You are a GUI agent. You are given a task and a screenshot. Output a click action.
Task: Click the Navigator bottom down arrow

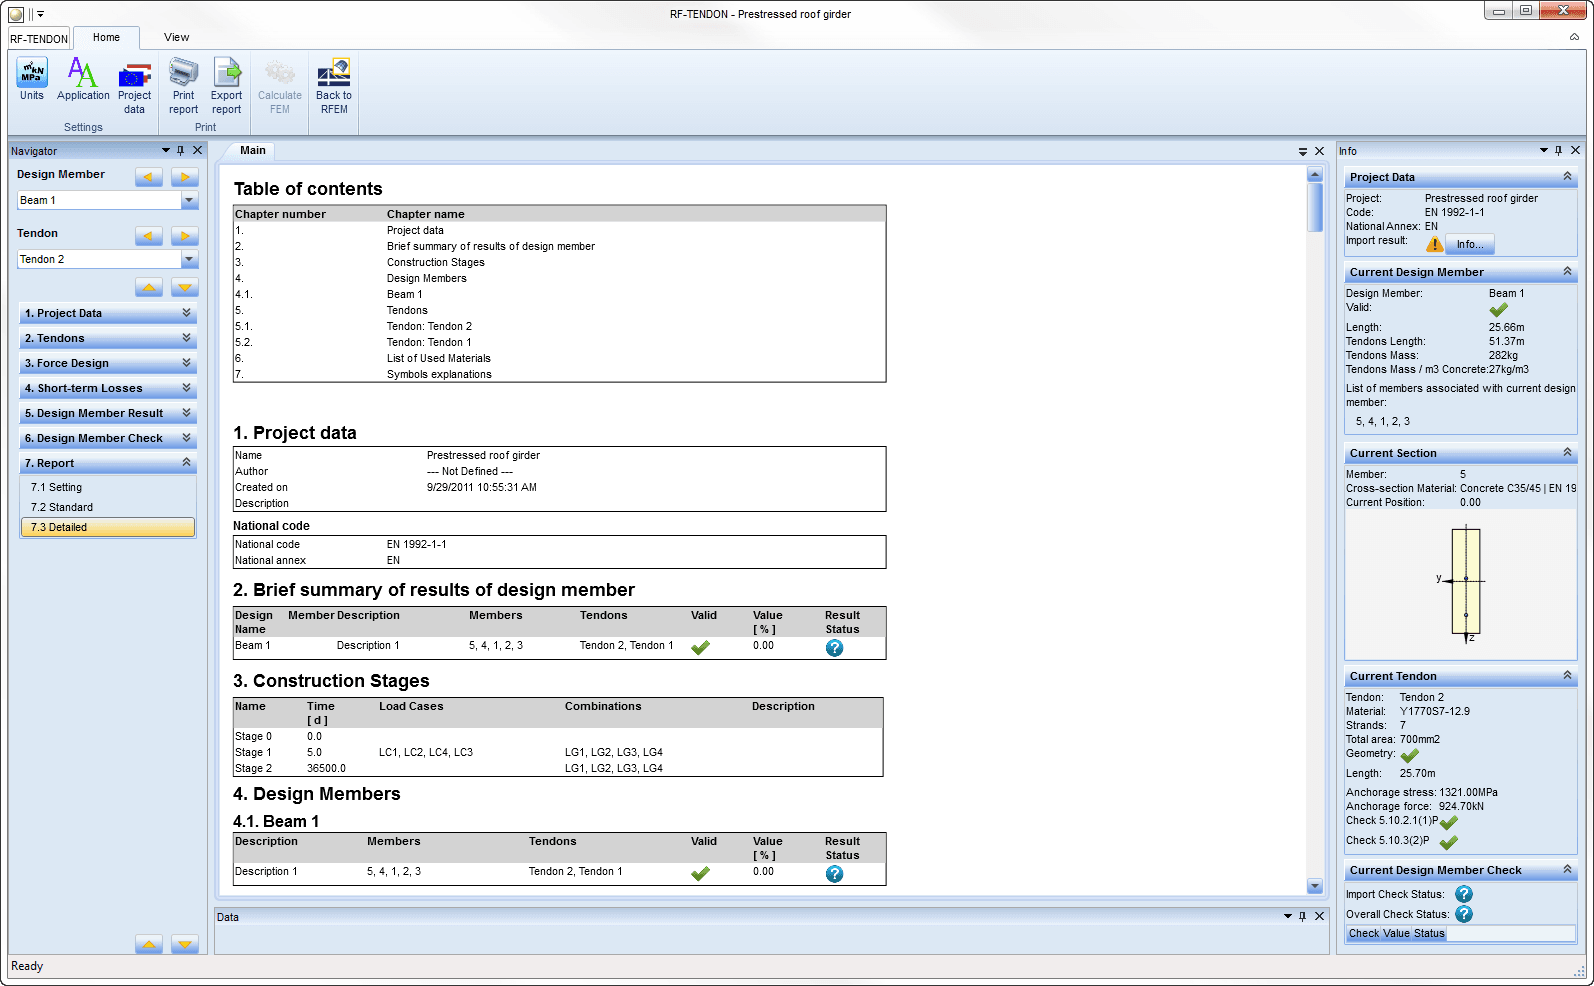tap(185, 944)
